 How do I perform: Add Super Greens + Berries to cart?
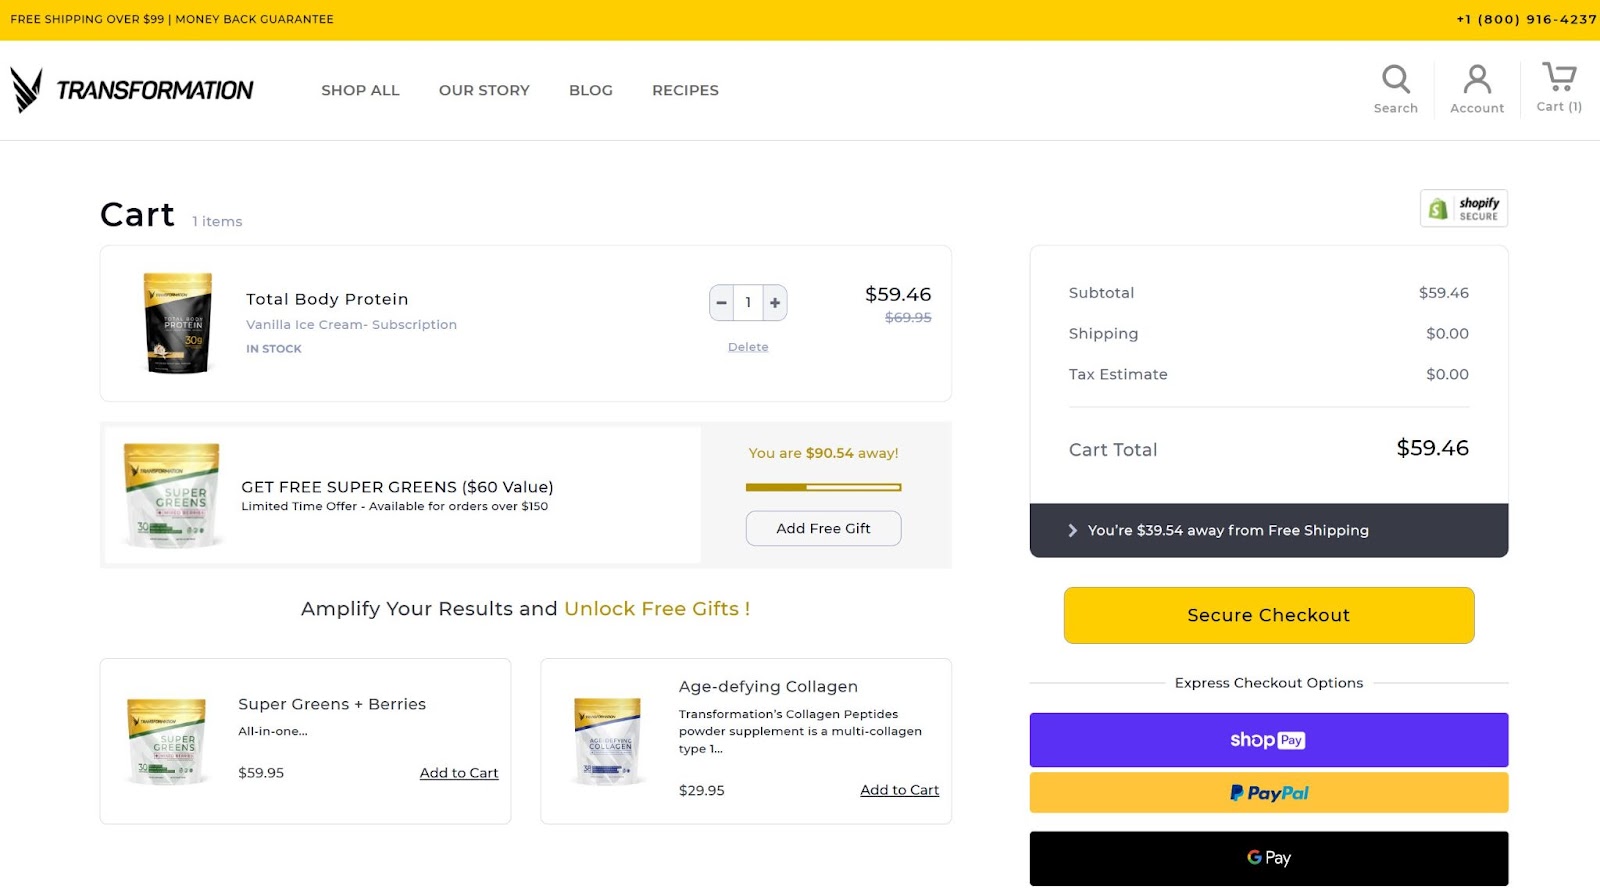(x=459, y=773)
